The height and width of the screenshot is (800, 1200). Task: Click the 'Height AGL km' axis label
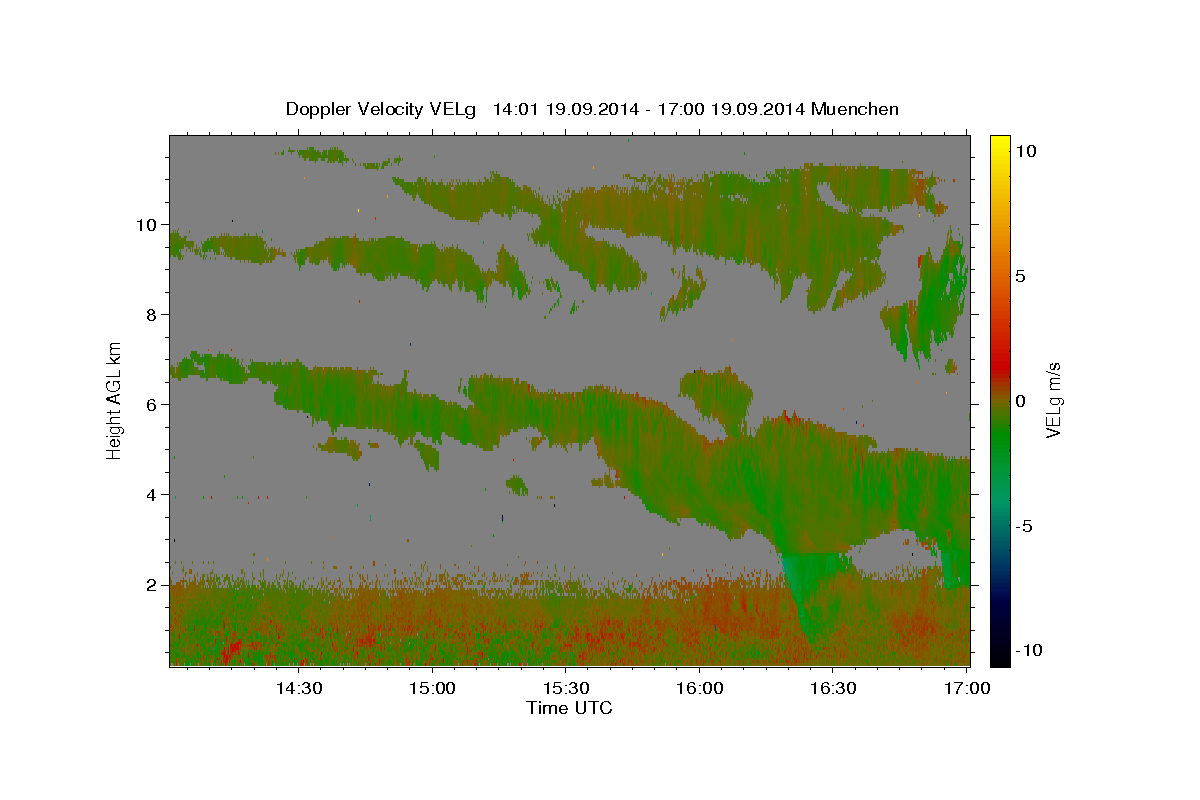coord(115,399)
